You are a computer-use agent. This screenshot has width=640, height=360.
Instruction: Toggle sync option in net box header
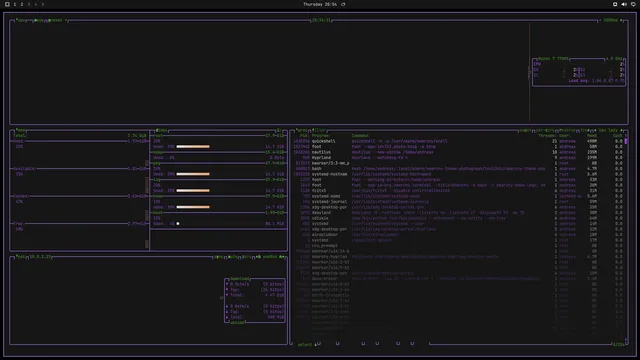219,257
